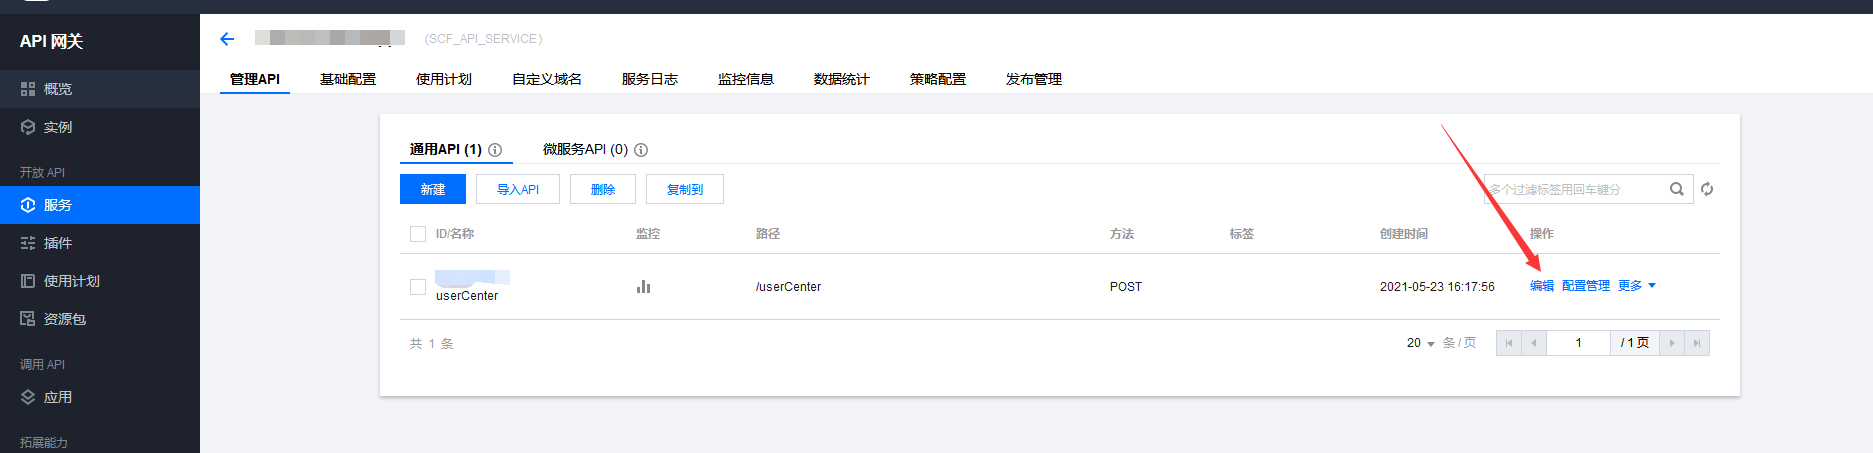This screenshot has width=1873, height=453.
Task: Click the 导入API button
Action: [518, 189]
